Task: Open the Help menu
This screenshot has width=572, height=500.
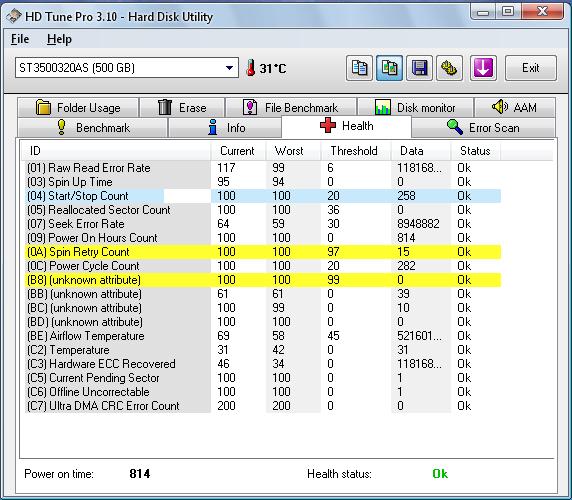Action: [59, 39]
